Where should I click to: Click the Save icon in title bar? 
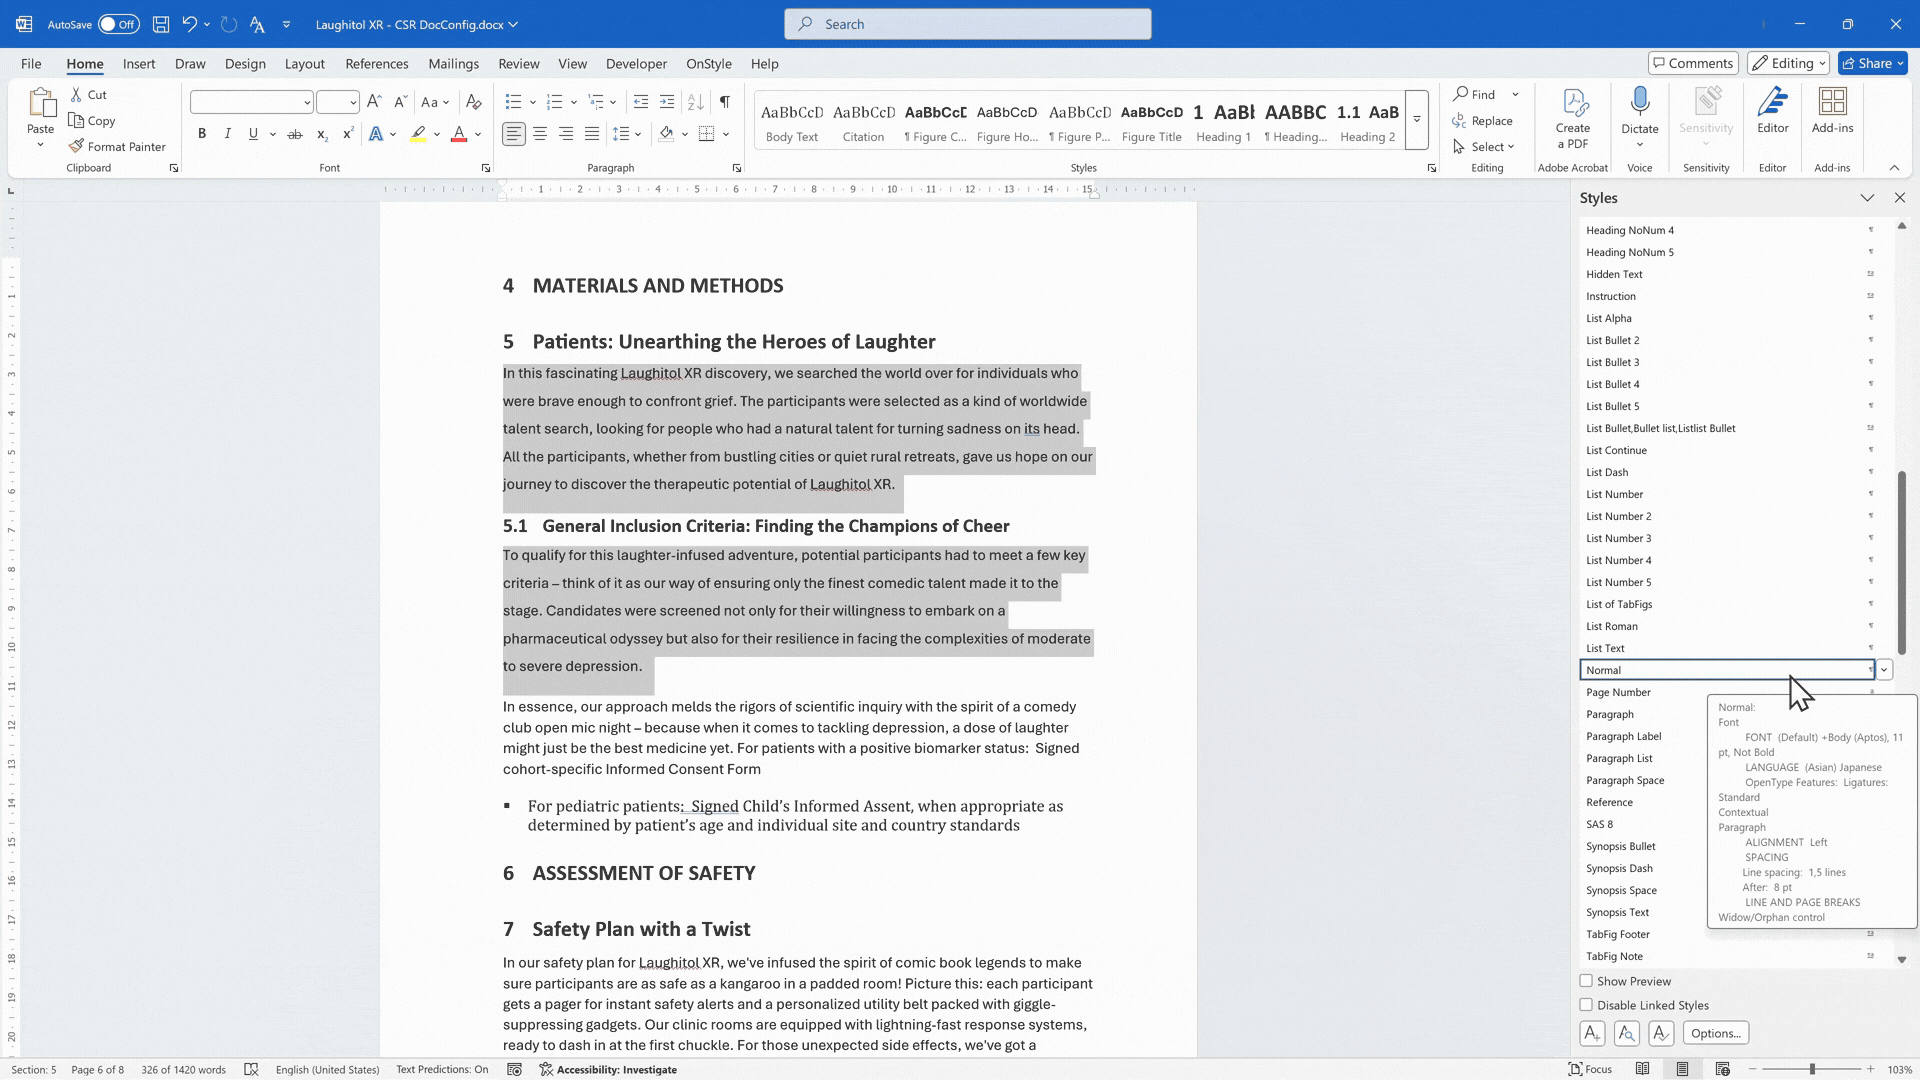tap(161, 24)
